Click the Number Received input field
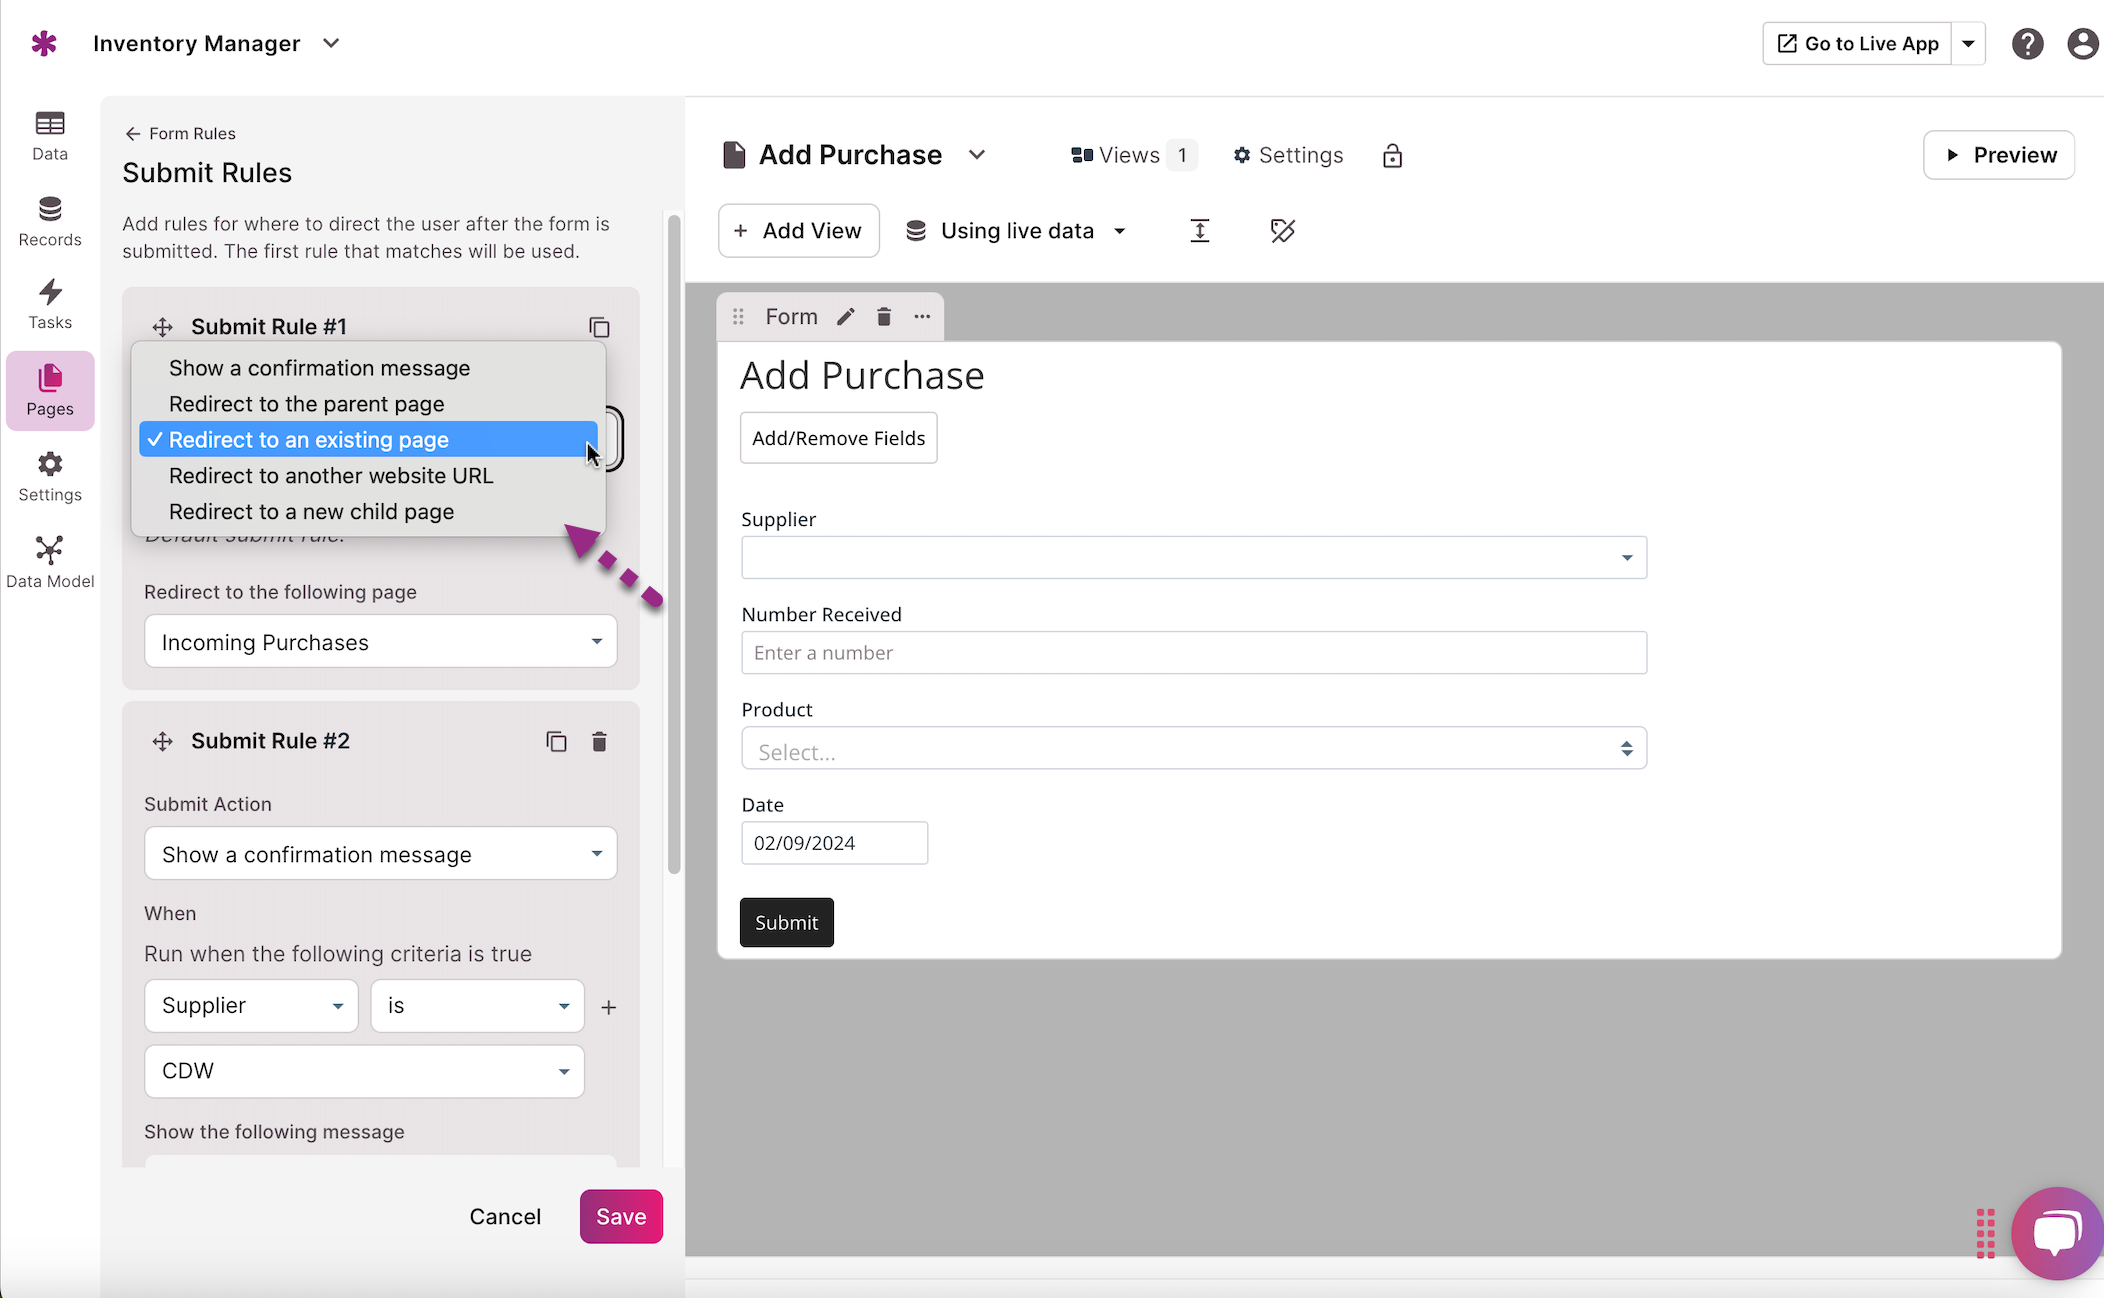 1194,652
